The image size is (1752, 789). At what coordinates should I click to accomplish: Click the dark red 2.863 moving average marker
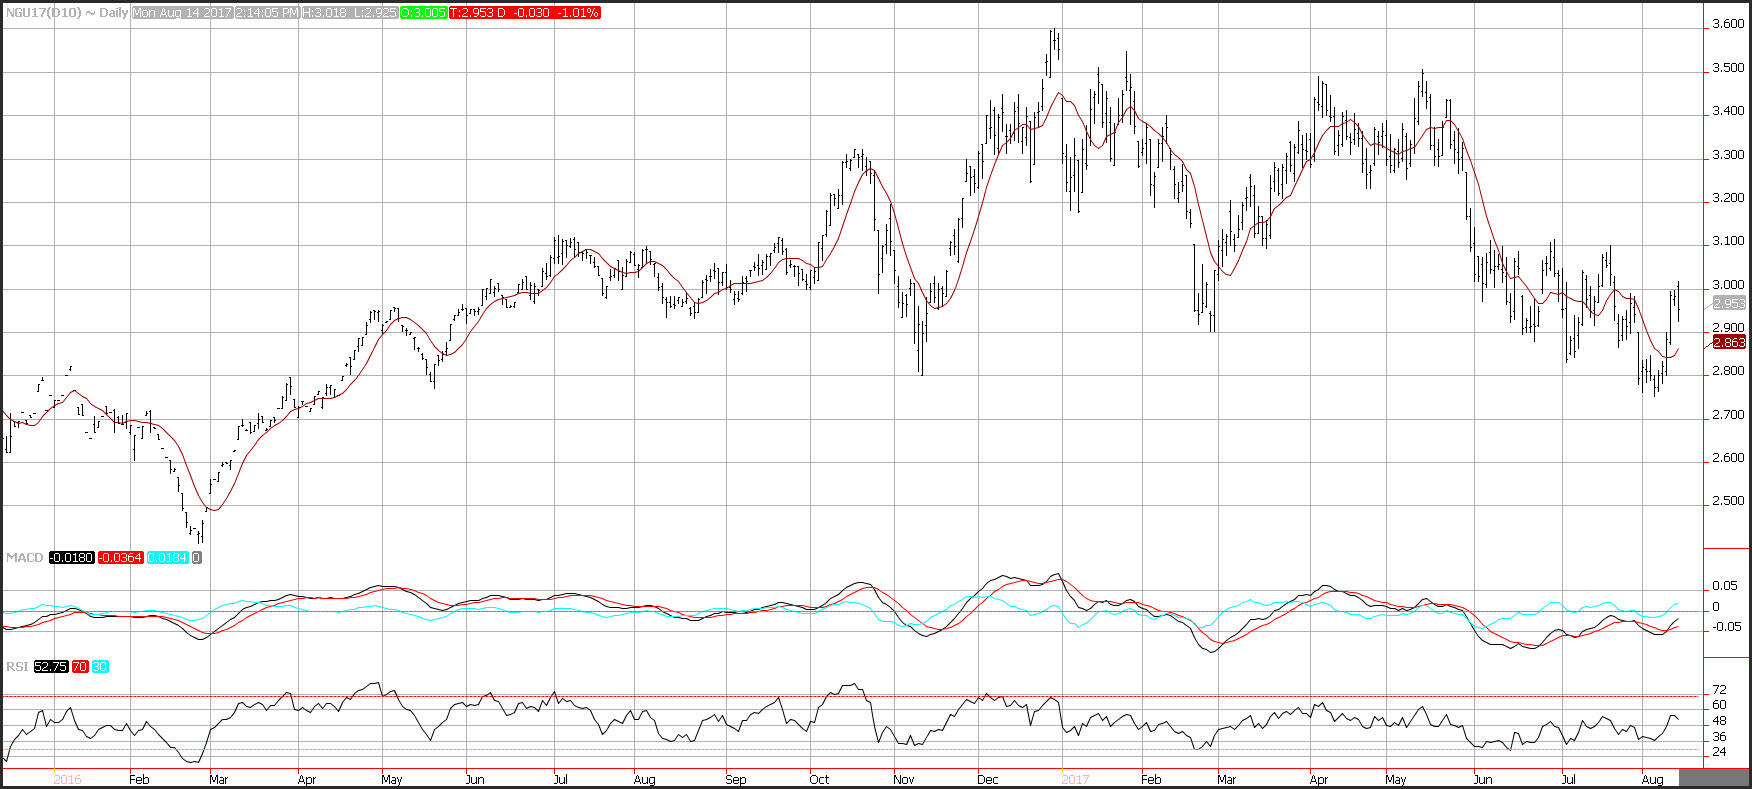pos(1729,342)
